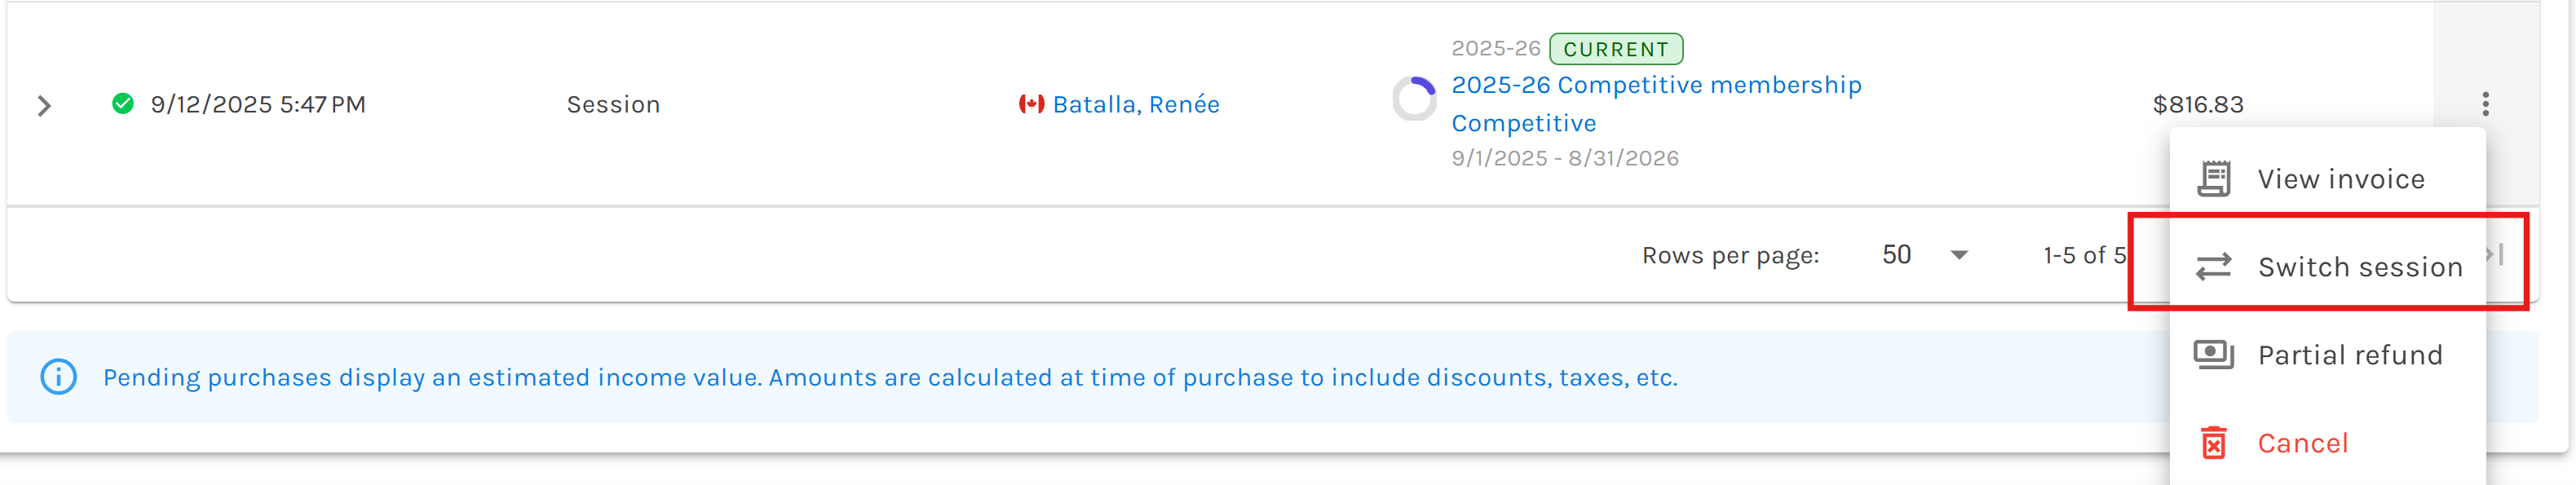Click the info icon in pending purchases notice
2576x485 pixels.
point(59,377)
